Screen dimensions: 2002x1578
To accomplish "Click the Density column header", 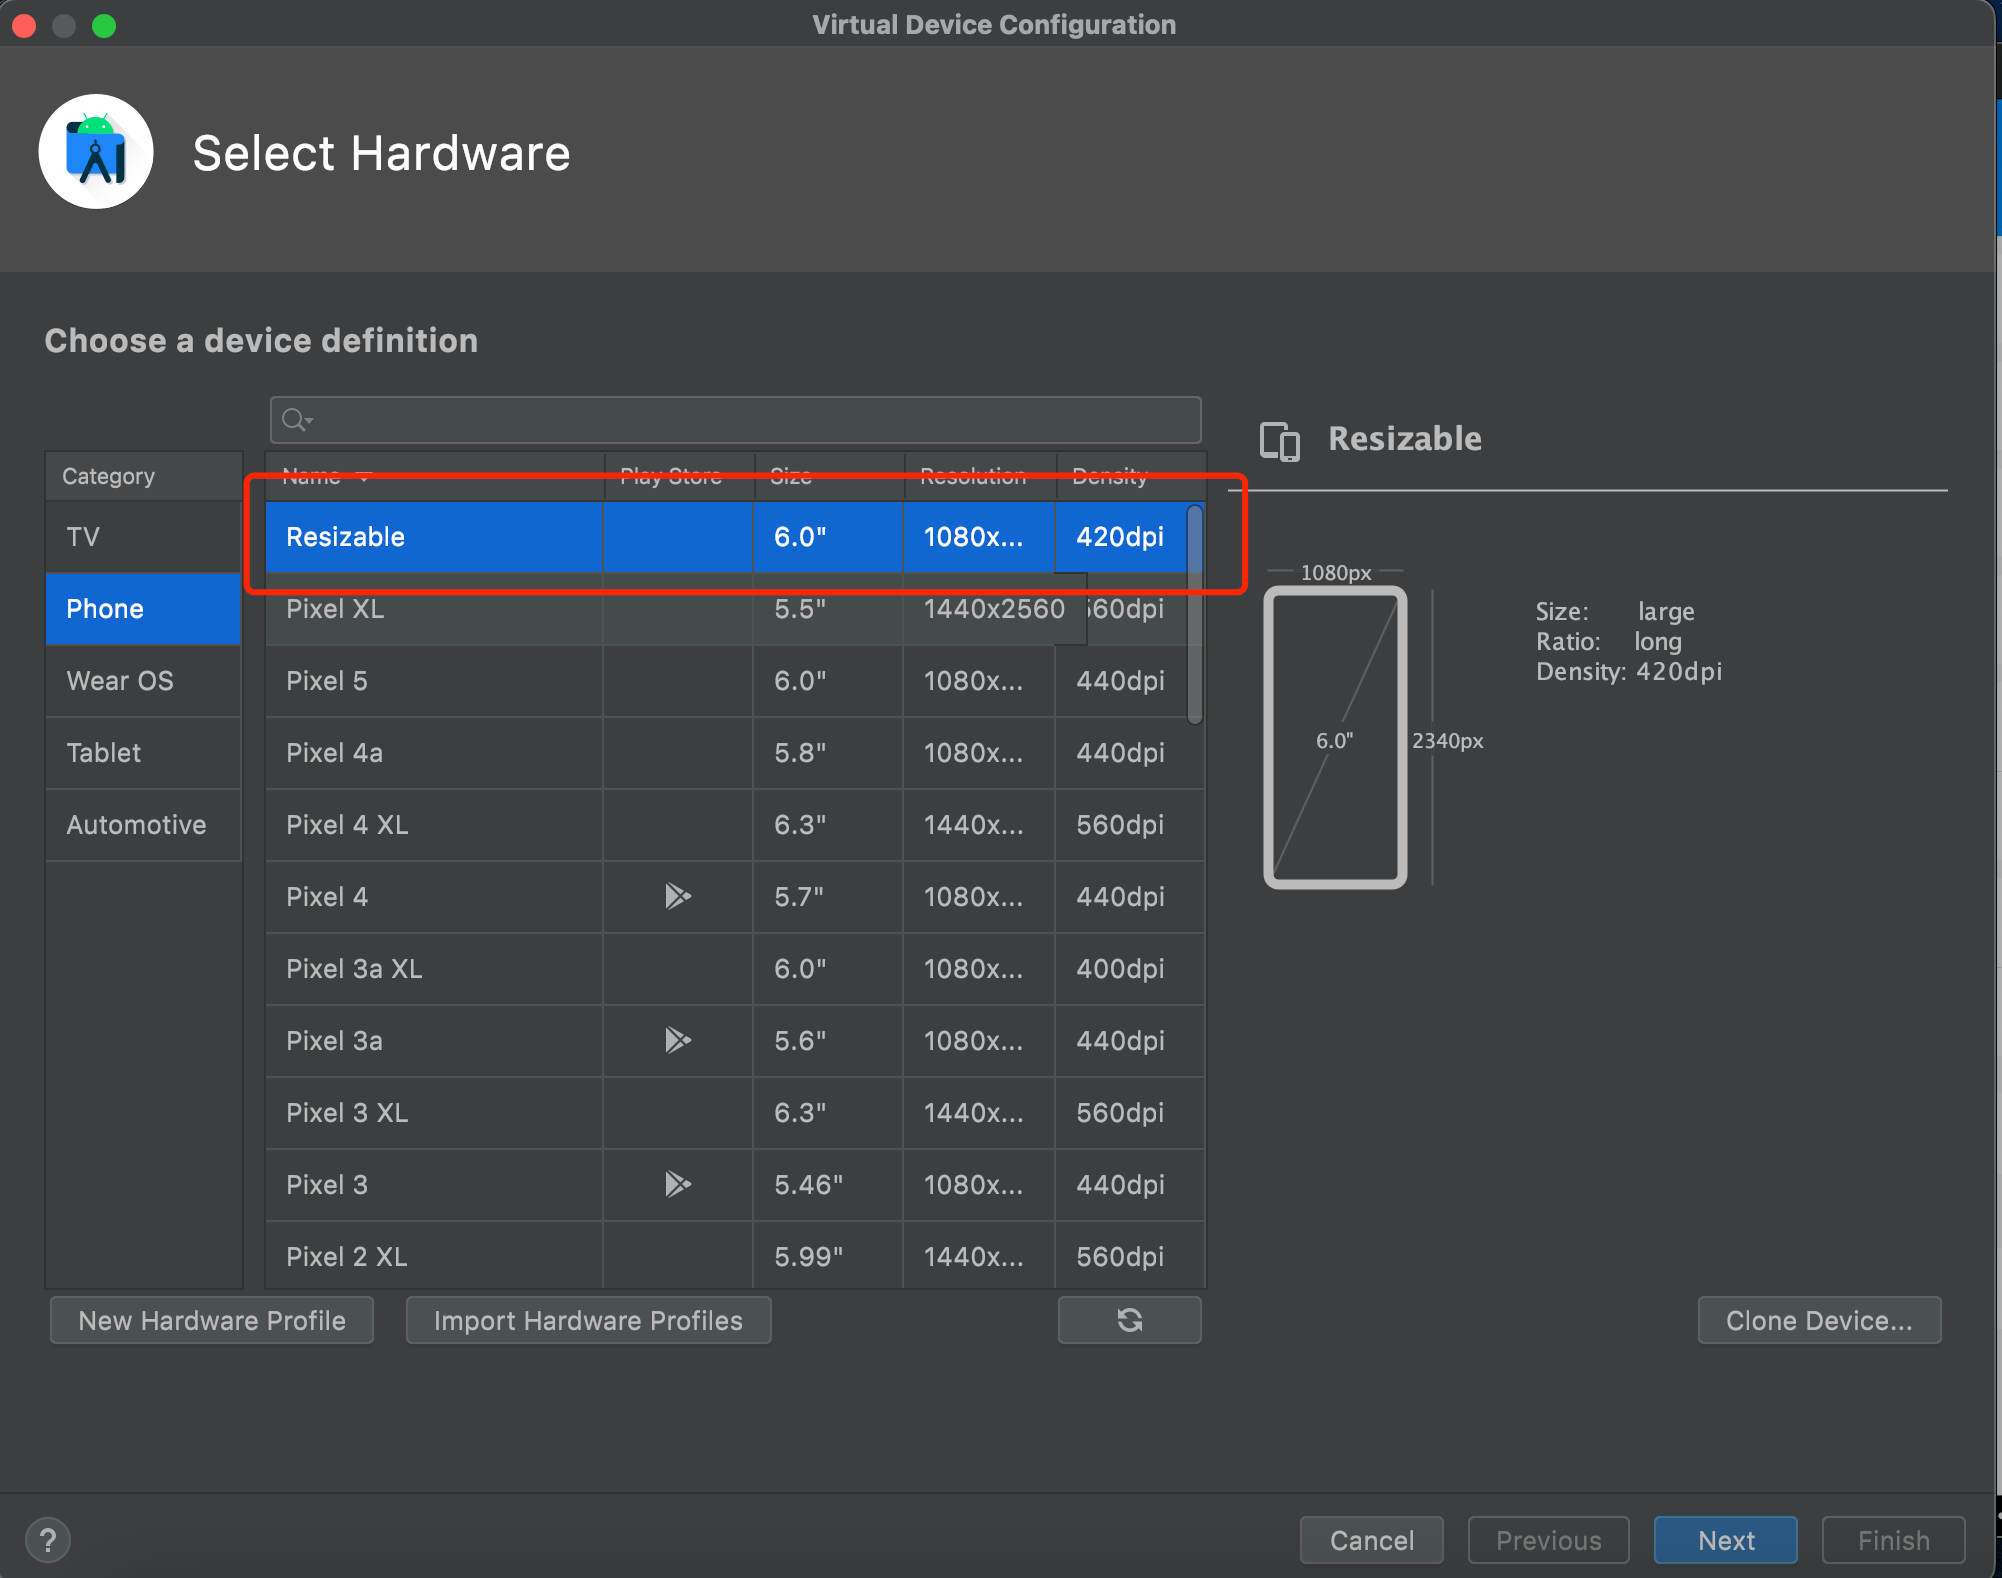I will click(x=1130, y=477).
